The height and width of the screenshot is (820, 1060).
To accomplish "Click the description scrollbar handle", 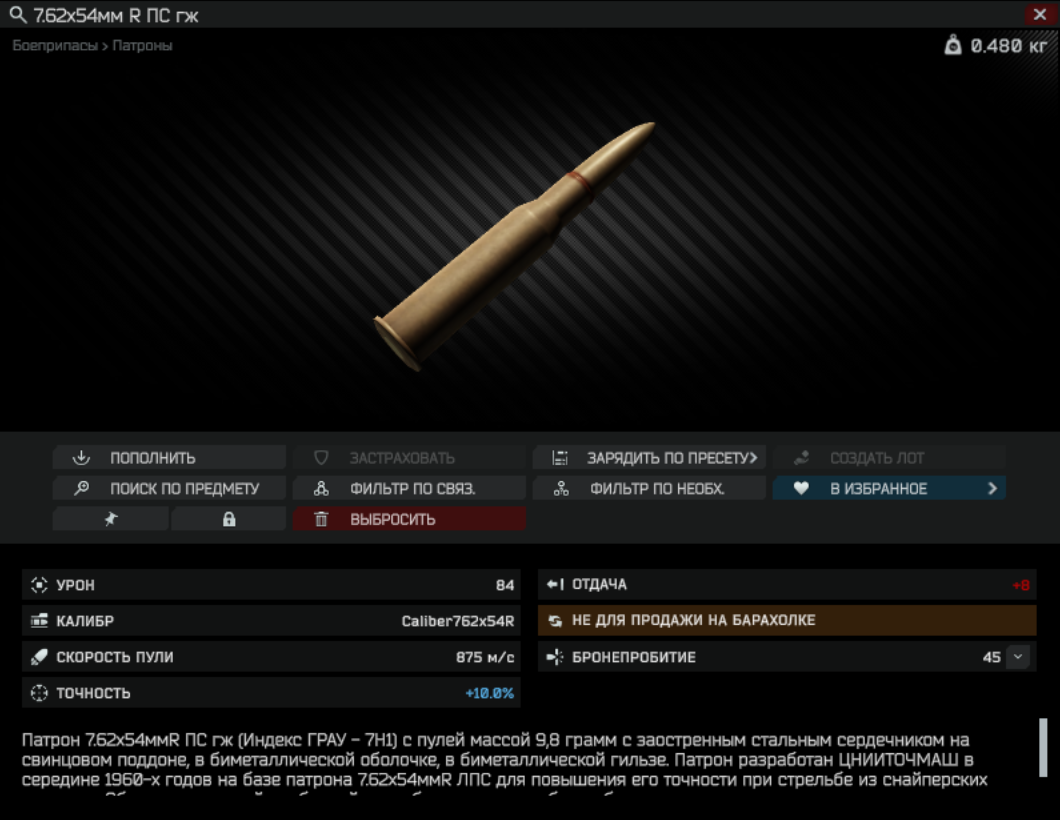I will tap(1043, 748).
